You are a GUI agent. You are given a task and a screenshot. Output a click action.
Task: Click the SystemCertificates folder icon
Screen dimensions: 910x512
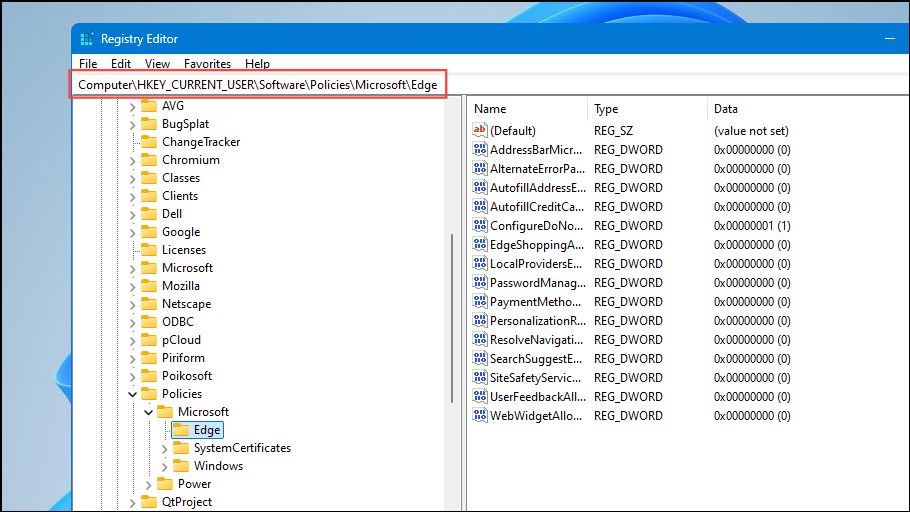pyautogui.click(x=181, y=448)
